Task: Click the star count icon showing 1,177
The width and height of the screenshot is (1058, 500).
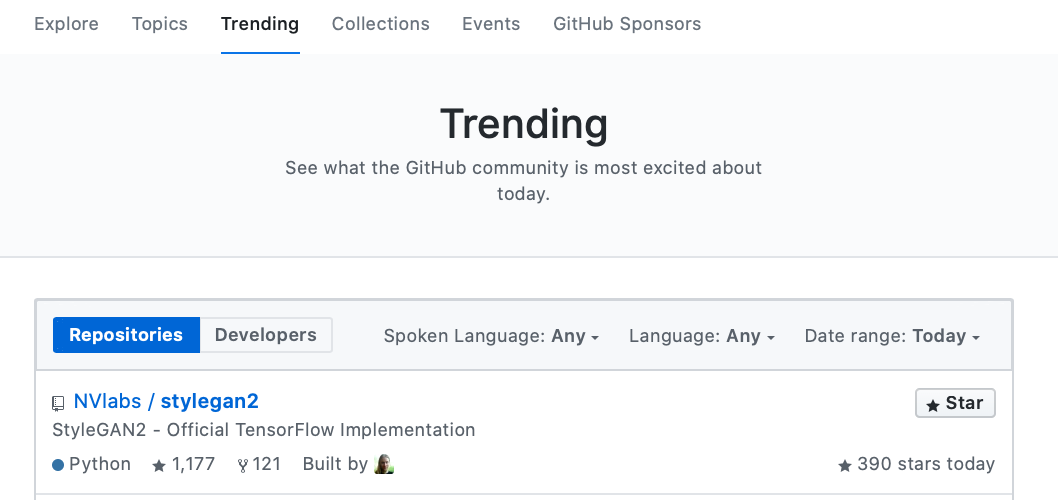Action: tap(159, 466)
